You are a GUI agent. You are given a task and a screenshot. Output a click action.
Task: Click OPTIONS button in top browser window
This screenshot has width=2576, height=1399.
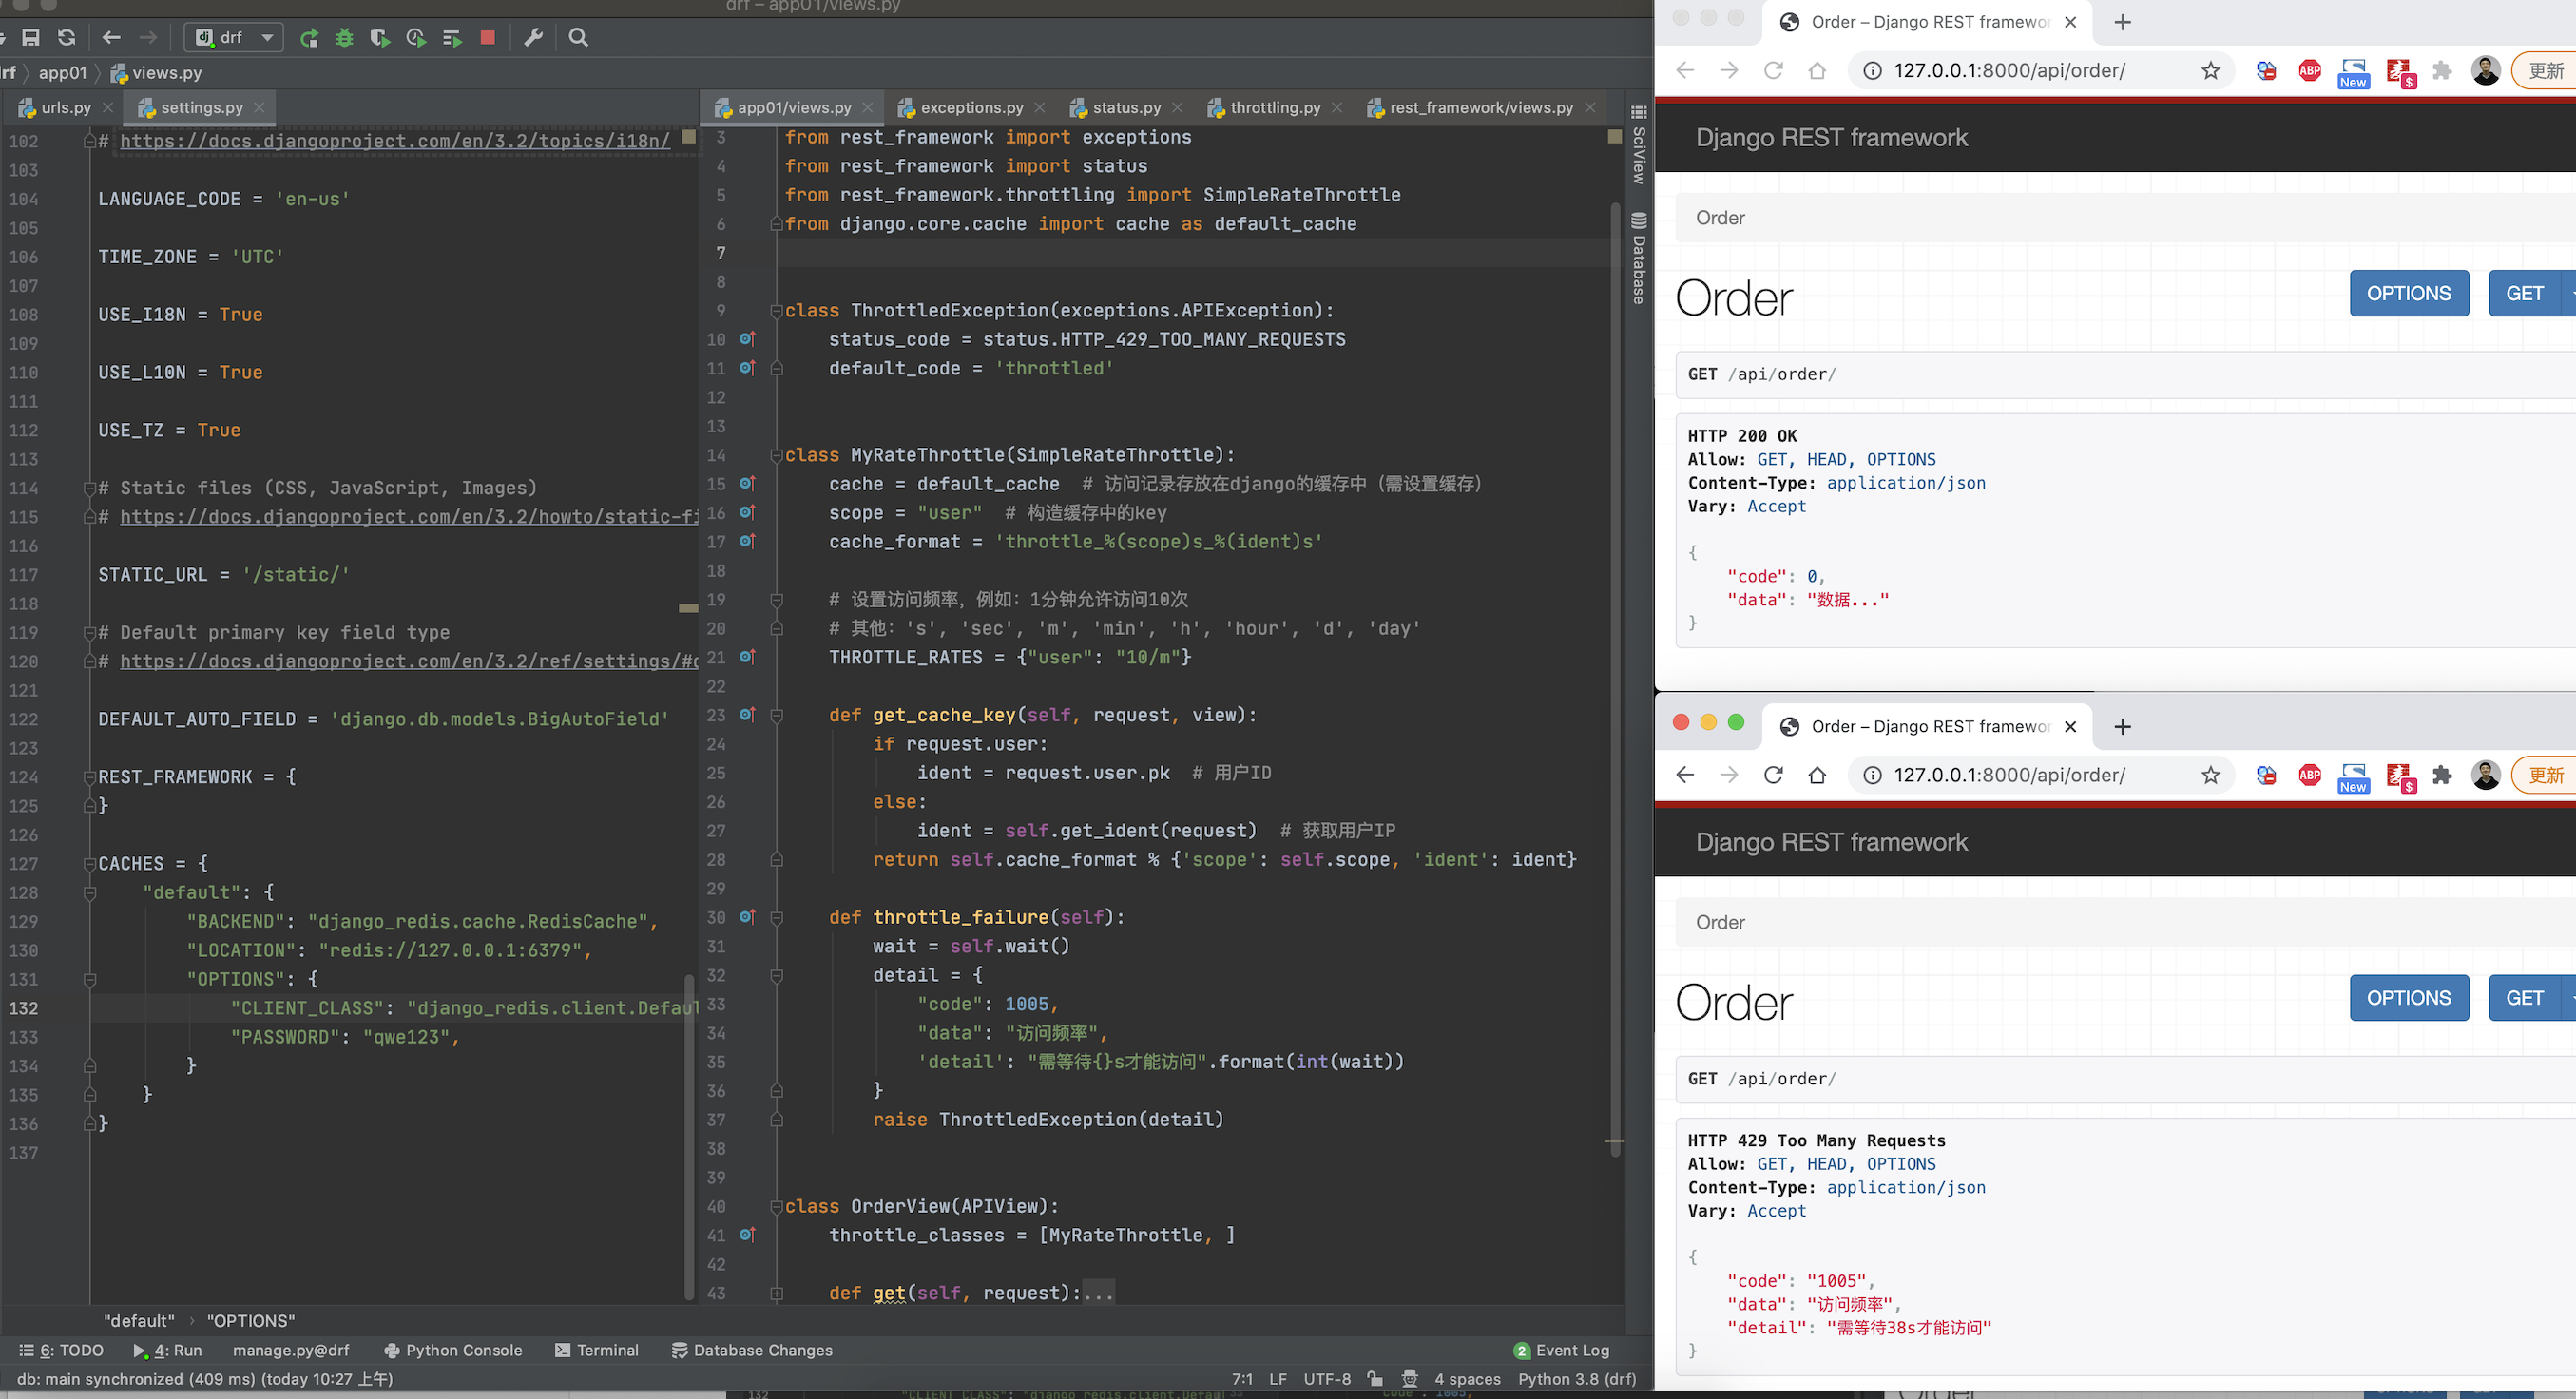2409,294
